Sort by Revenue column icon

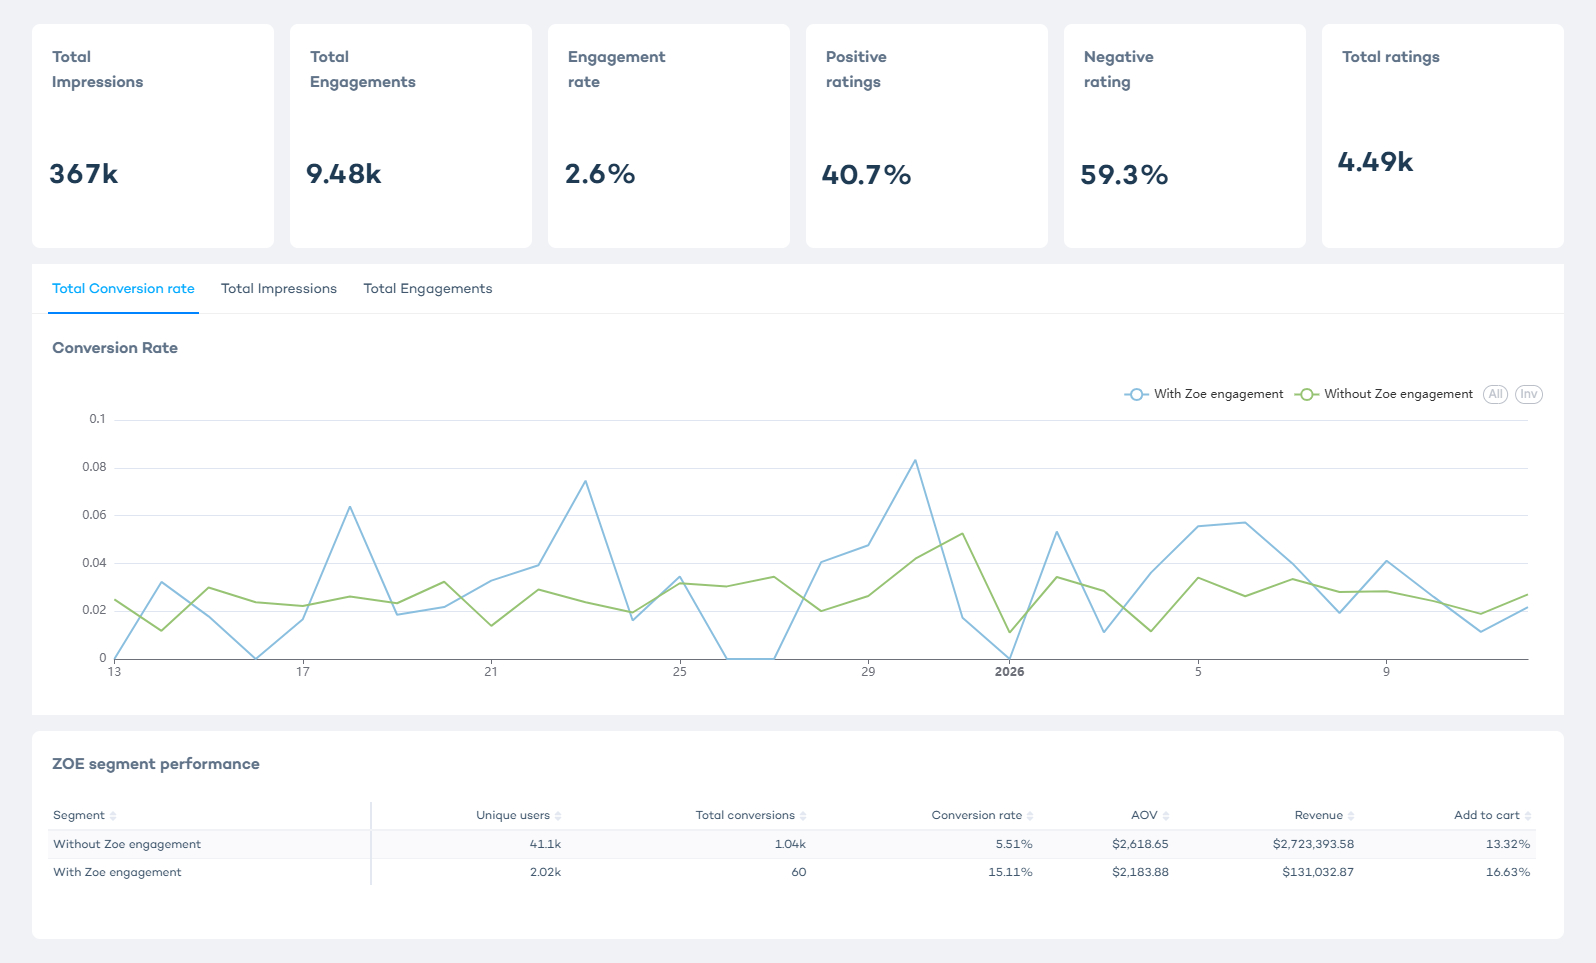(1351, 816)
